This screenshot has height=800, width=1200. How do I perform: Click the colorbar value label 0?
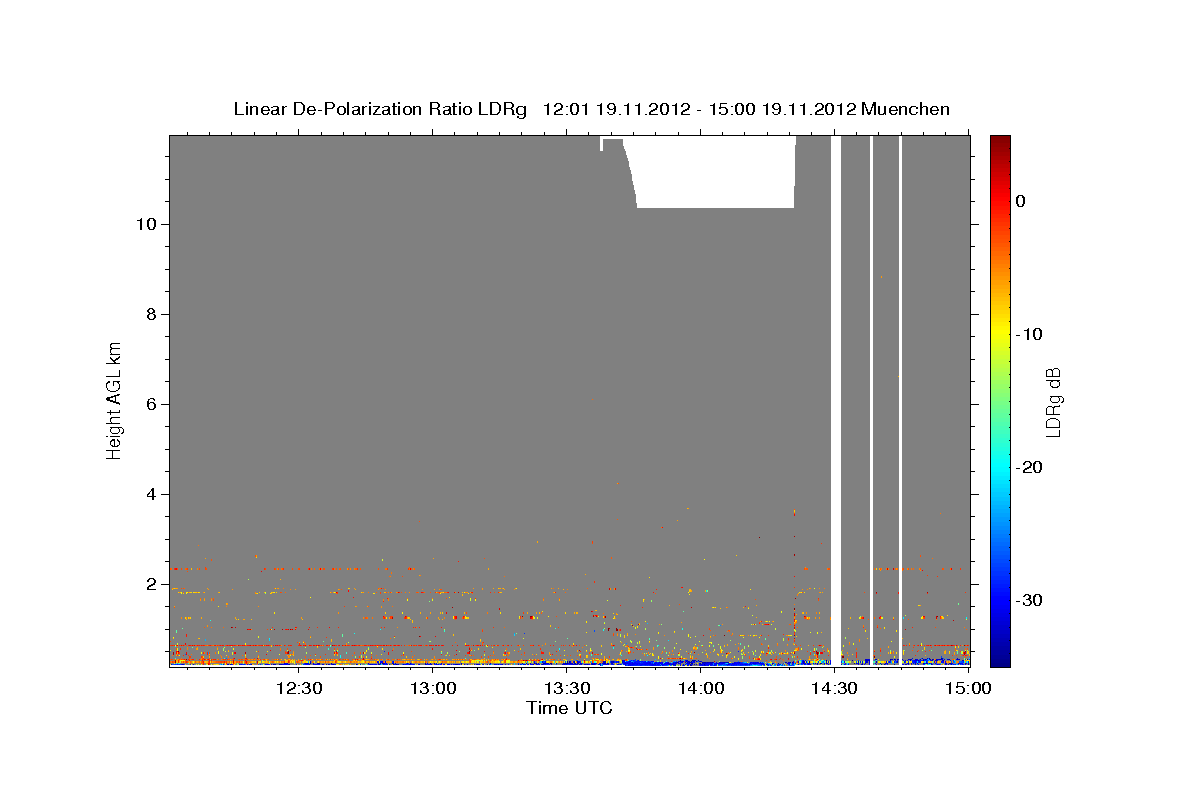tap(1021, 201)
